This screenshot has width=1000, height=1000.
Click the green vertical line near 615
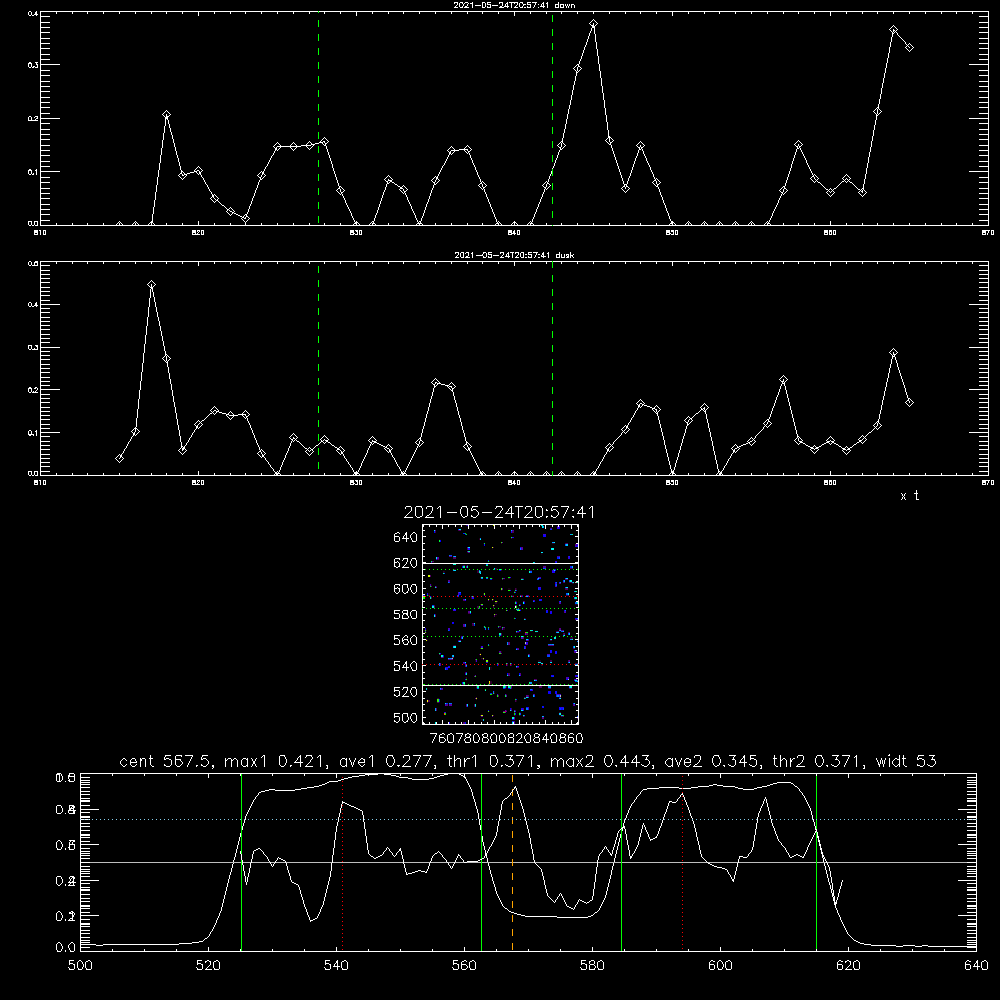point(816,862)
